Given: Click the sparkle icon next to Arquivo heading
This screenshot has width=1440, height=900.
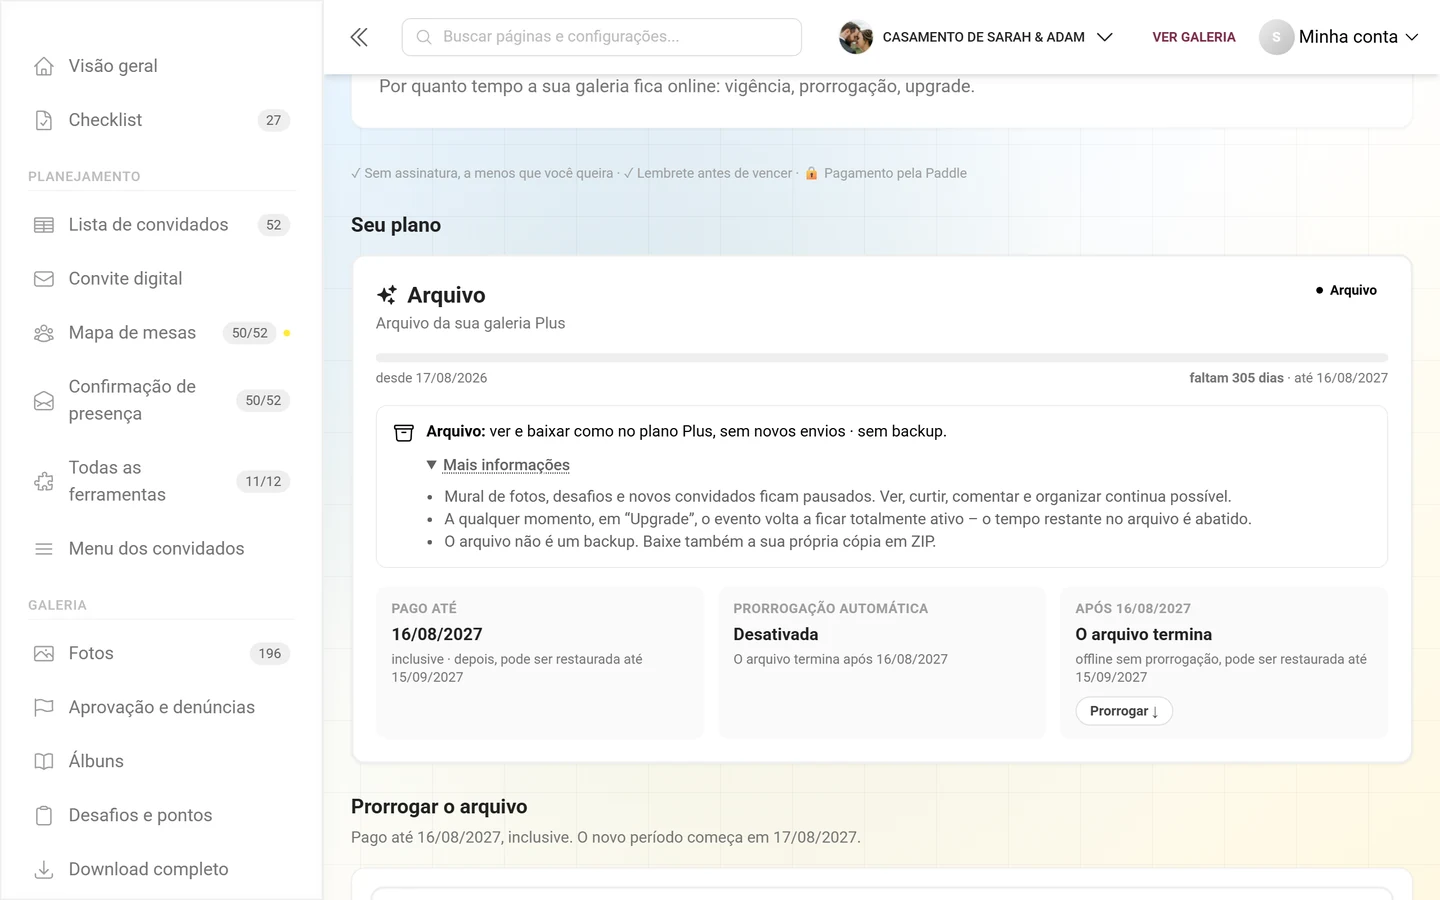Looking at the screenshot, I should 387,295.
